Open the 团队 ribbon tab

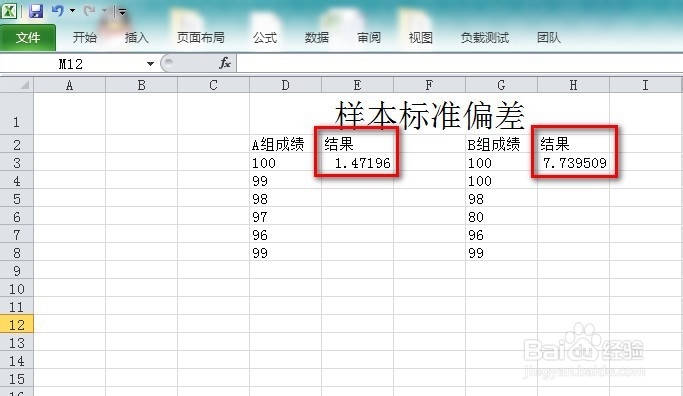pyautogui.click(x=548, y=37)
